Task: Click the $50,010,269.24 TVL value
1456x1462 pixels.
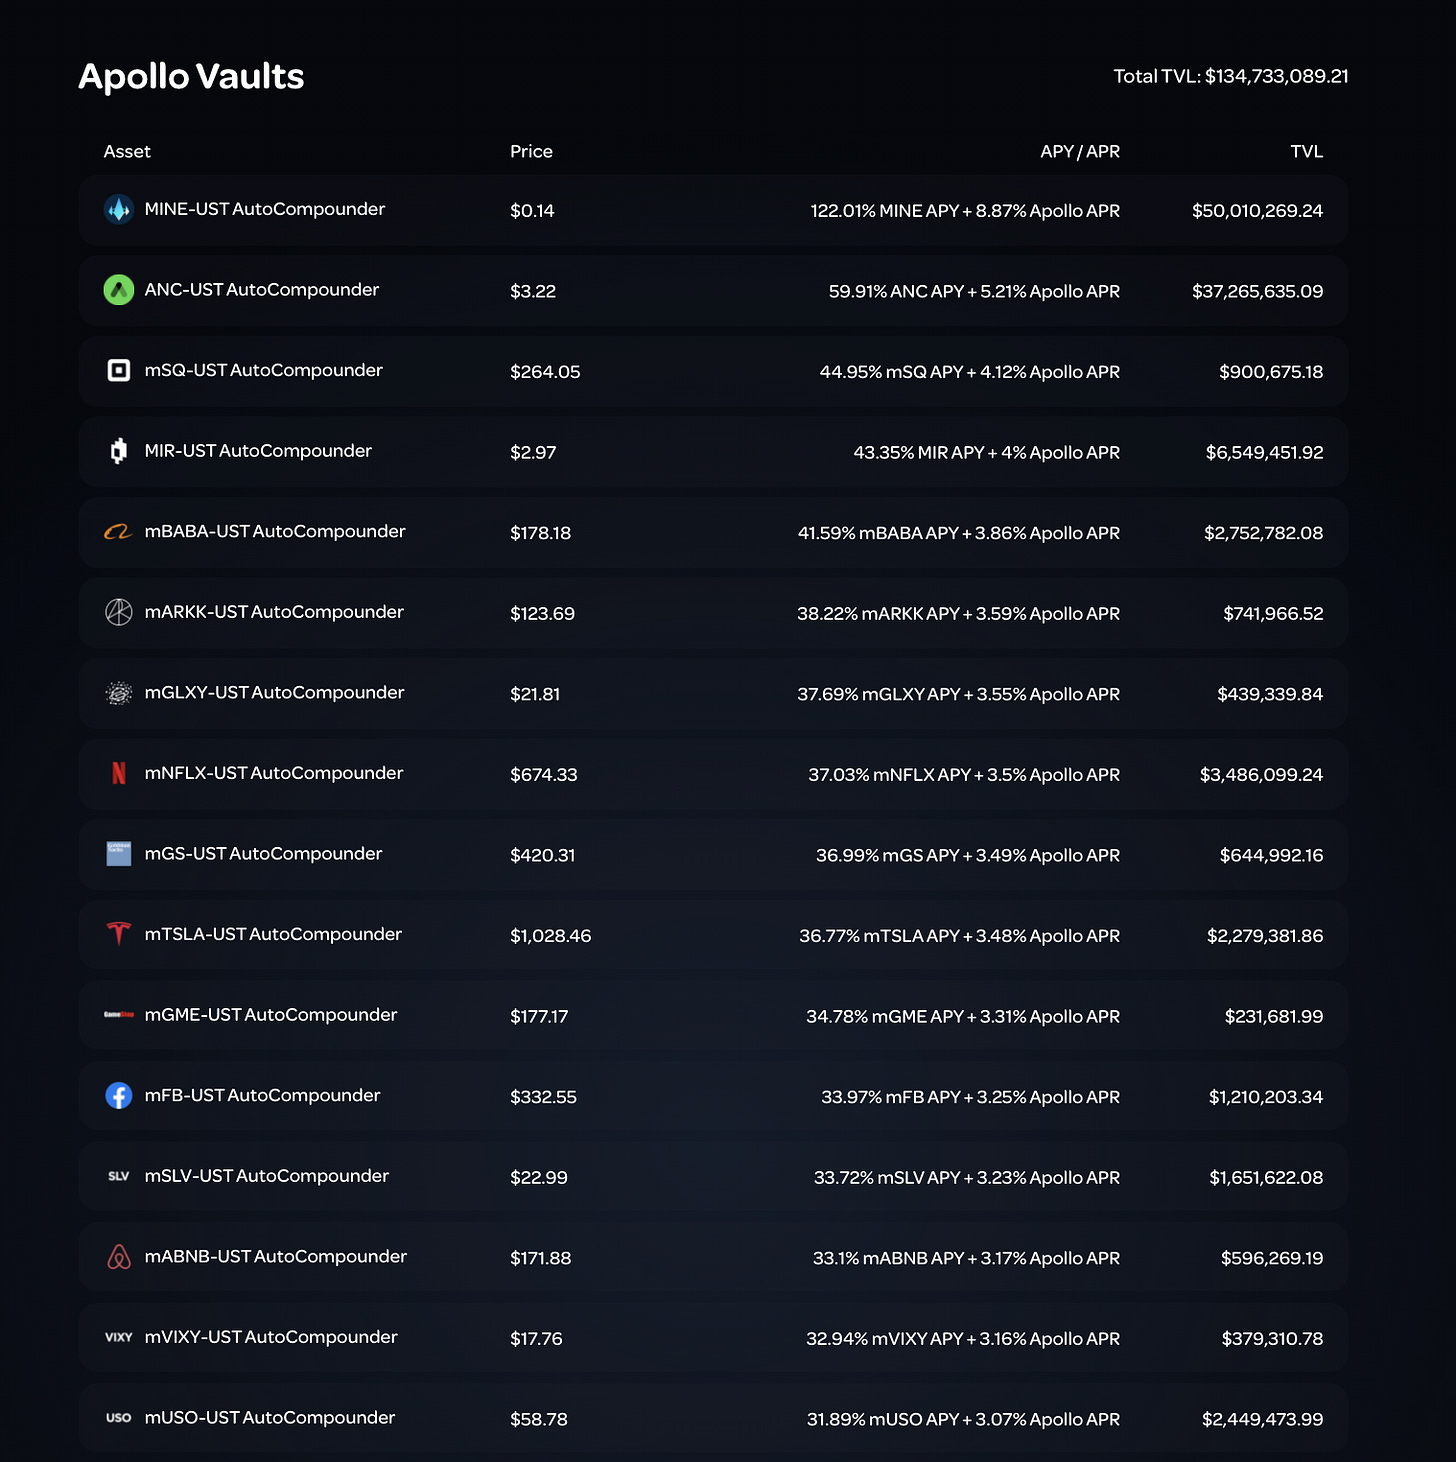Action: (1257, 211)
